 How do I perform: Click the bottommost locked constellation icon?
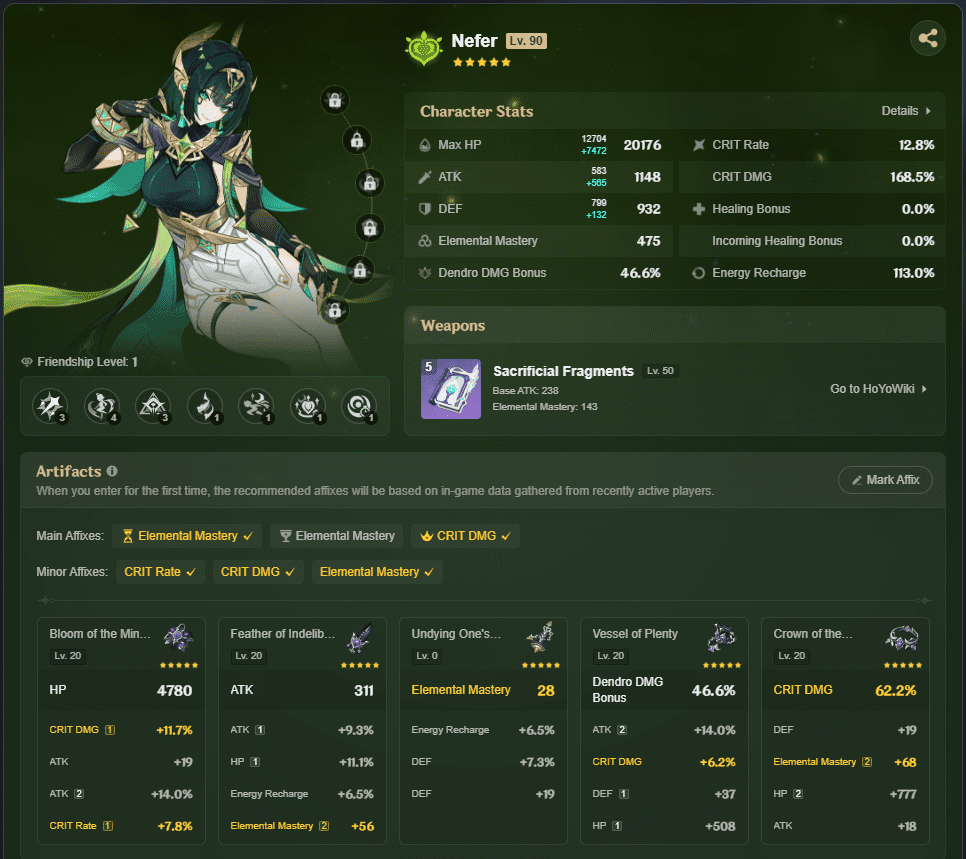[335, 310]
